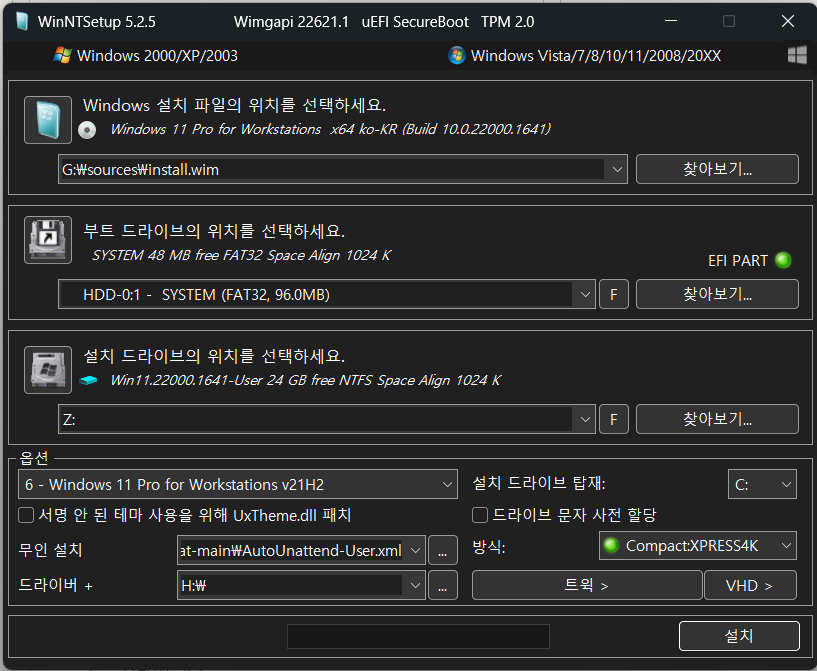Click the installation progress bar
Image resolution: width=817 pixels, height=671 pixels.
click(x=418, y=636)
